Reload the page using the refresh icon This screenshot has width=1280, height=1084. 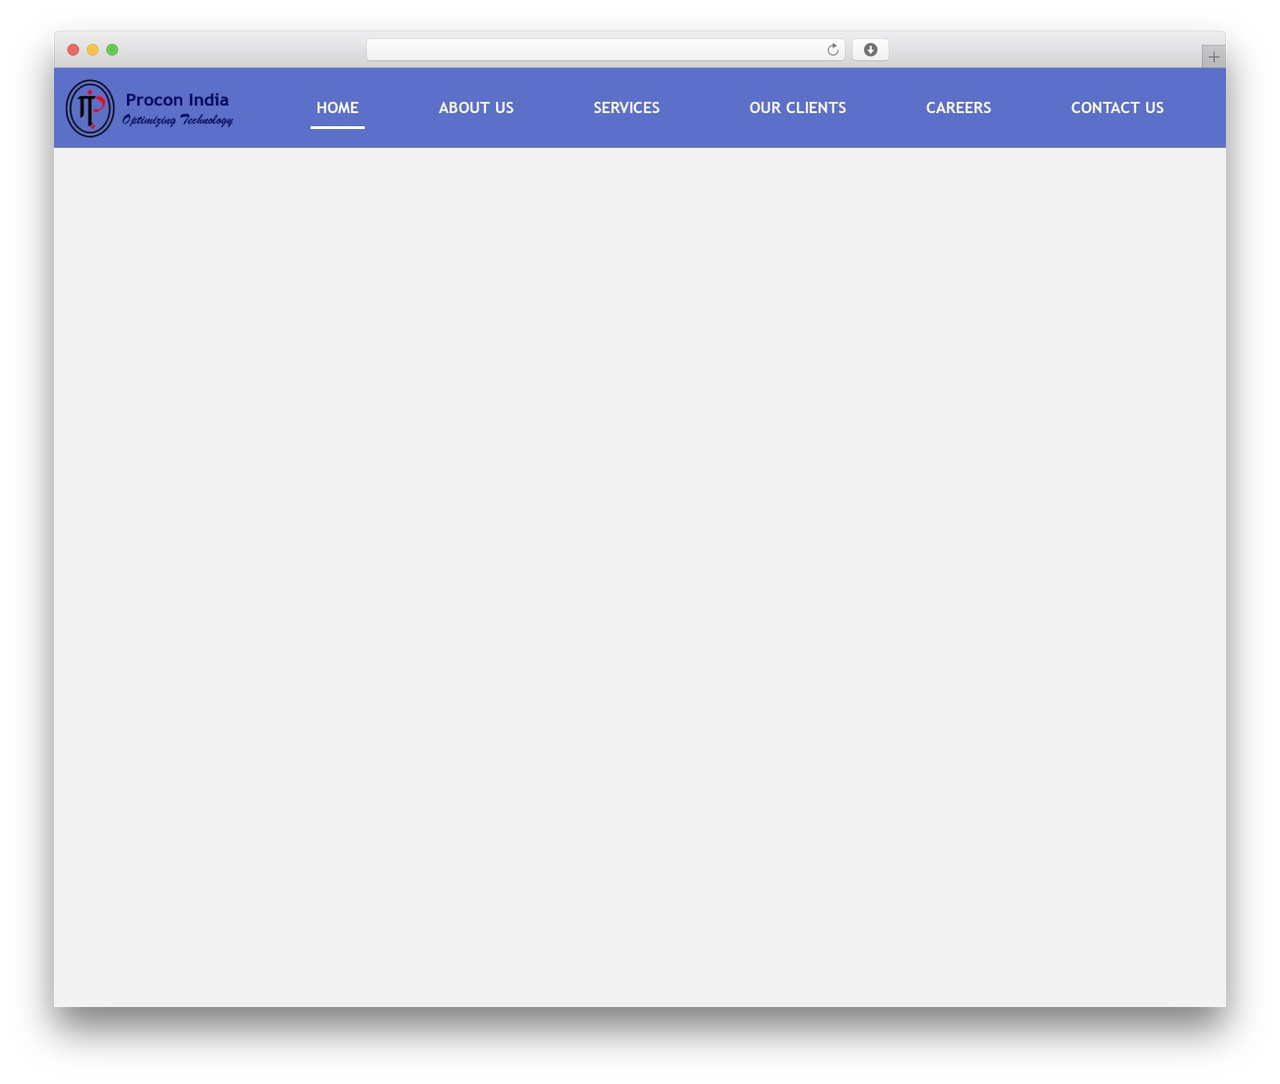pyautogui.click(x=832, y=50)
